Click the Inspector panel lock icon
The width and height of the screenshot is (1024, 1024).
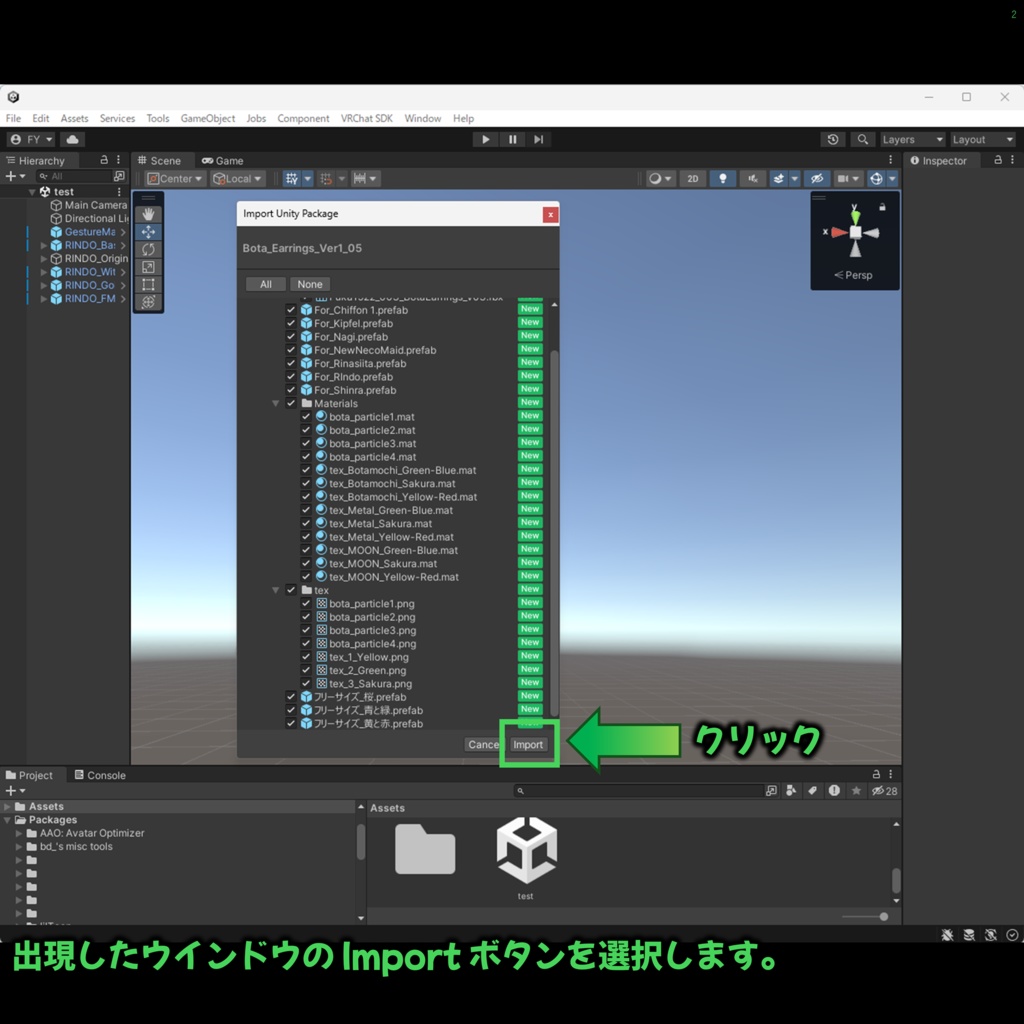[998, 159]
